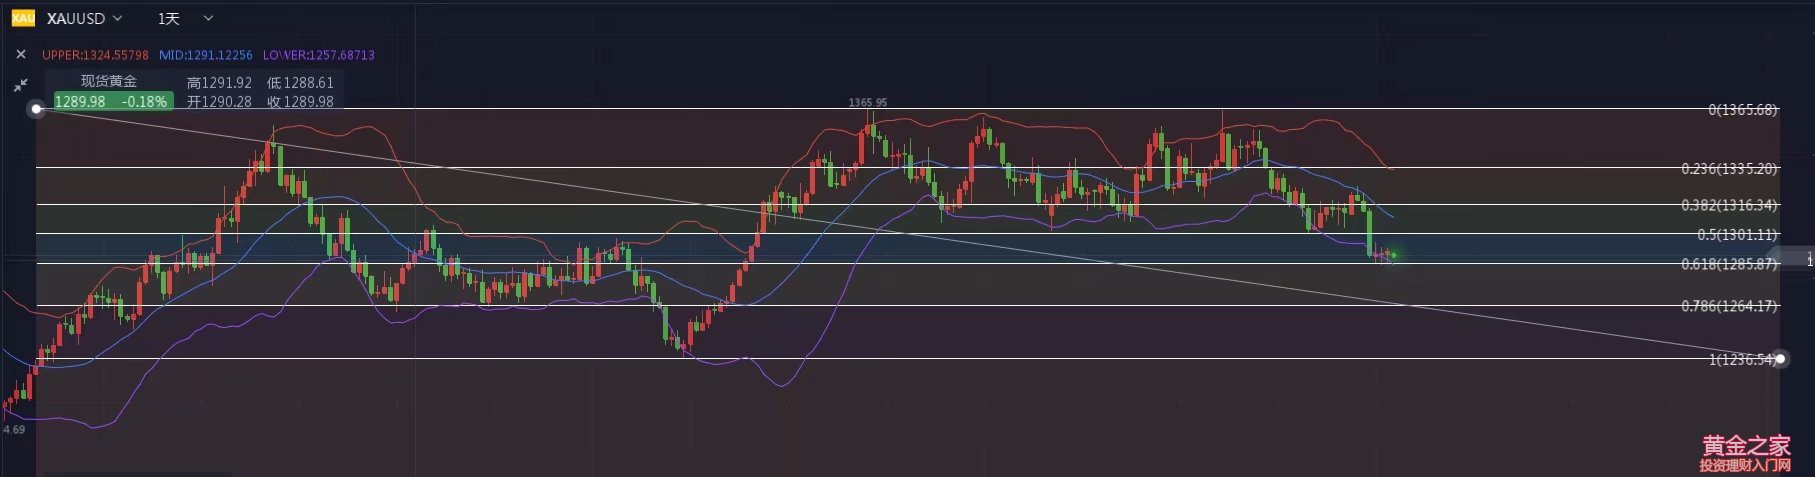Image resolution: width=1815 pixels, height=477 pixels.
Task: Click the UPPER band value label
Action: [x=95, y=55]
